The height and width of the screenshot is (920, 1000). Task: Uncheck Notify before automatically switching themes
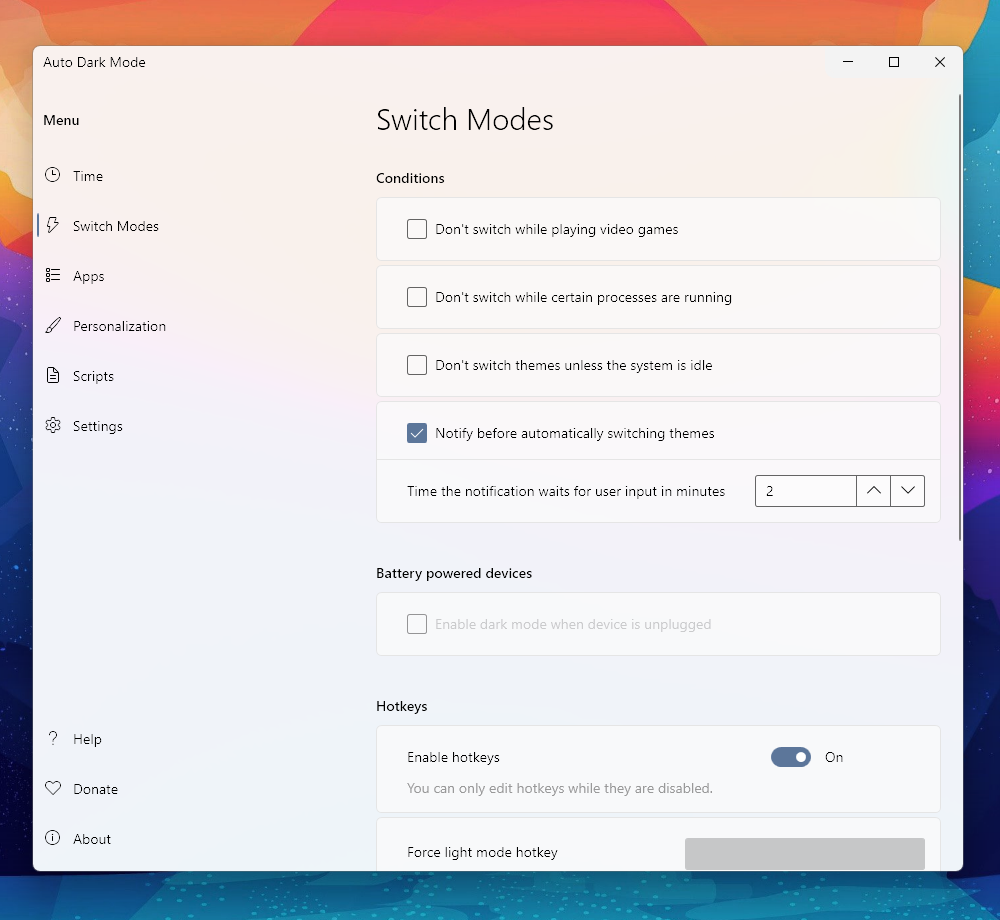[x=417, y=433]
